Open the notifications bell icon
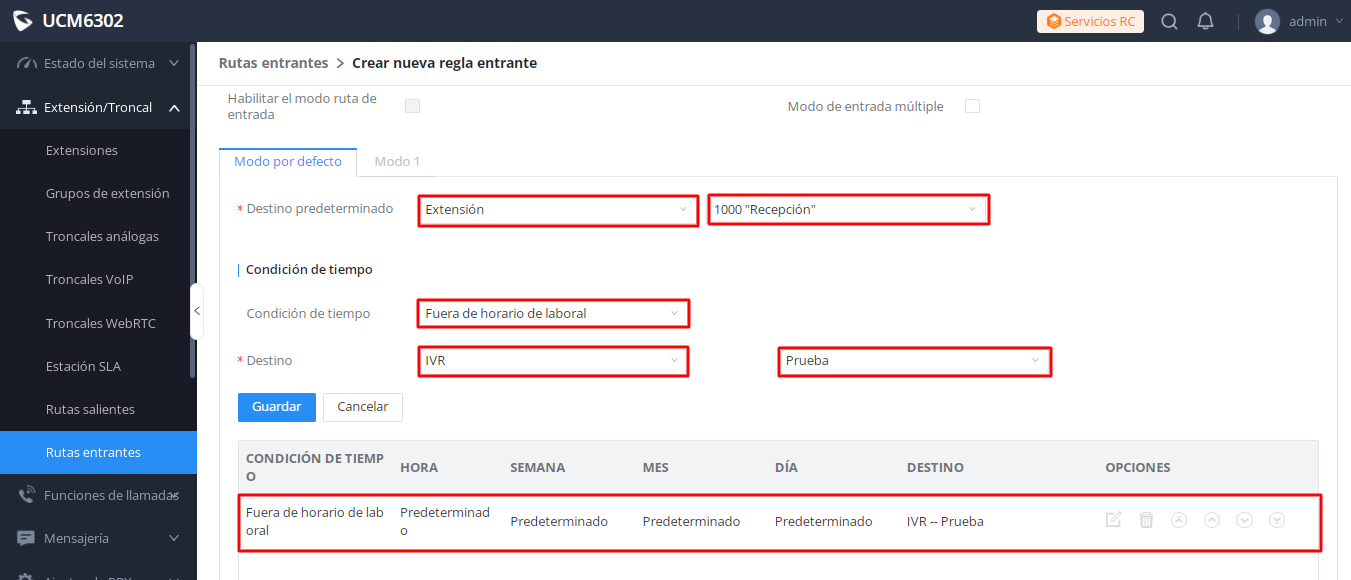This screenshot has width=1351, height=580. (x=1205, y=21)
